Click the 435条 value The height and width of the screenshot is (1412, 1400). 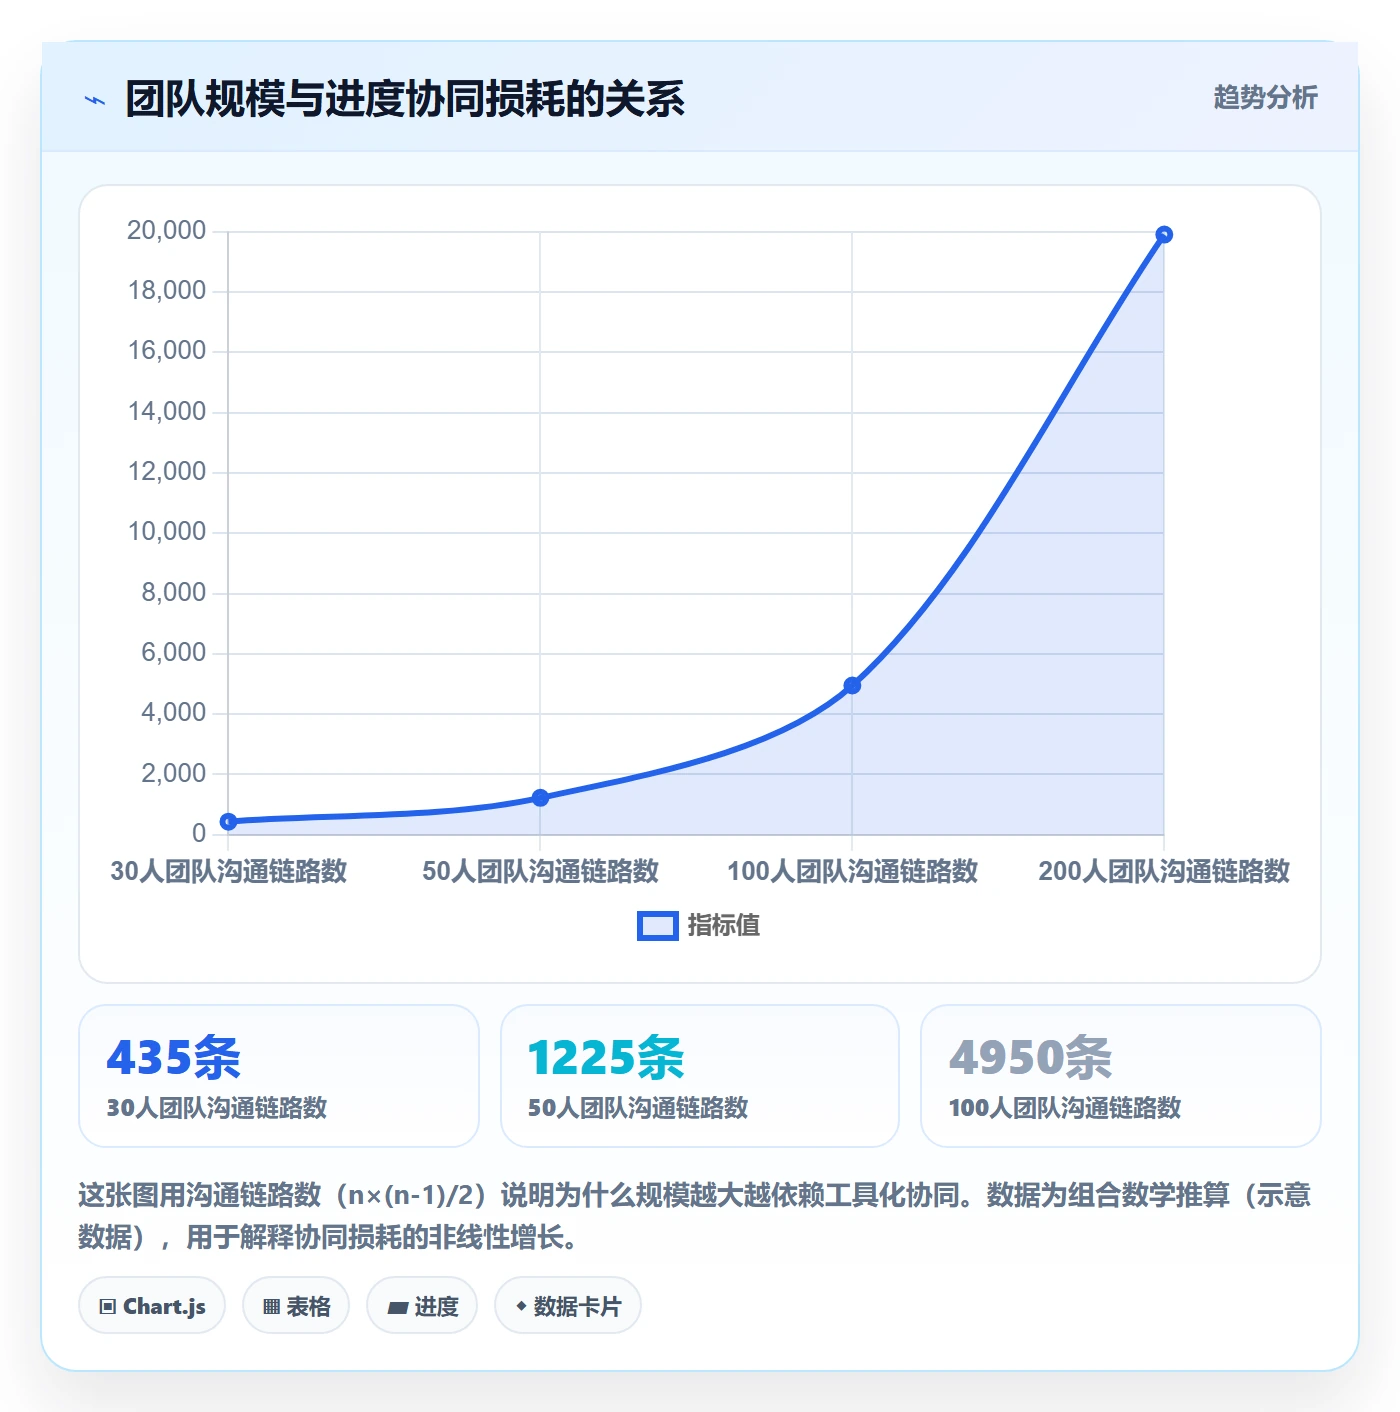pyautogui.click(x=174, y=1058)
